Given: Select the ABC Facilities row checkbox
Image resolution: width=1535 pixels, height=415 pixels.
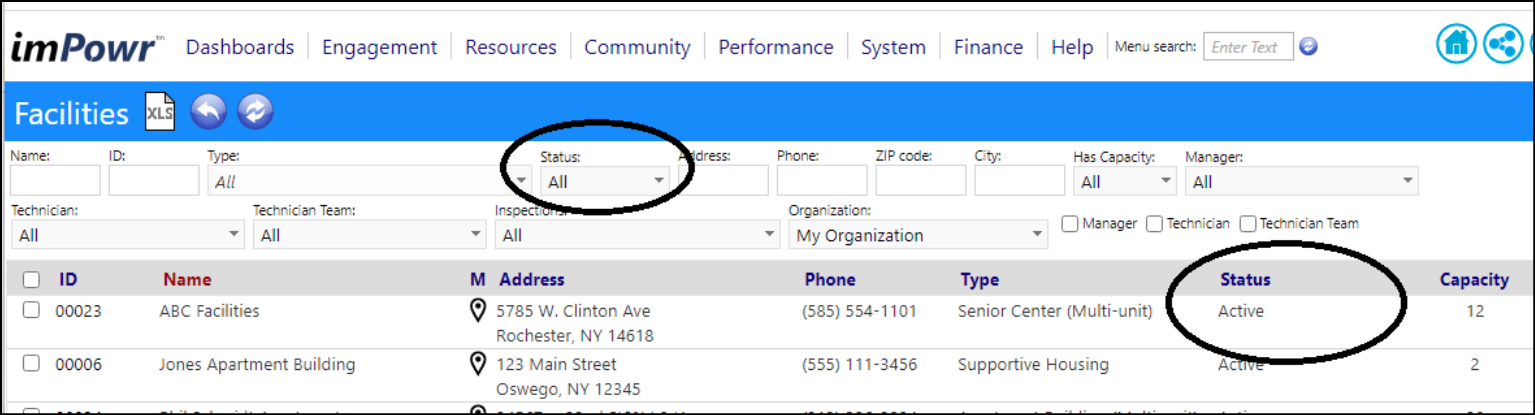Looking at the screenshot, I should point(31,310).
